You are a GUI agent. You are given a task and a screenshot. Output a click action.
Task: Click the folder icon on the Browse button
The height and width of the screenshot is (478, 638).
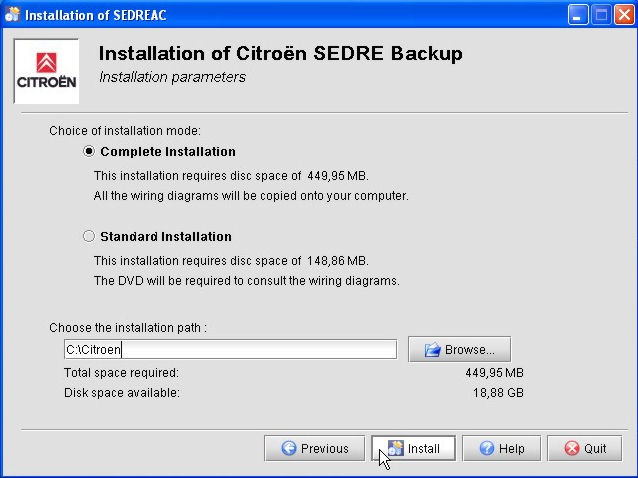pyautogui.click(x=432, y=350)
